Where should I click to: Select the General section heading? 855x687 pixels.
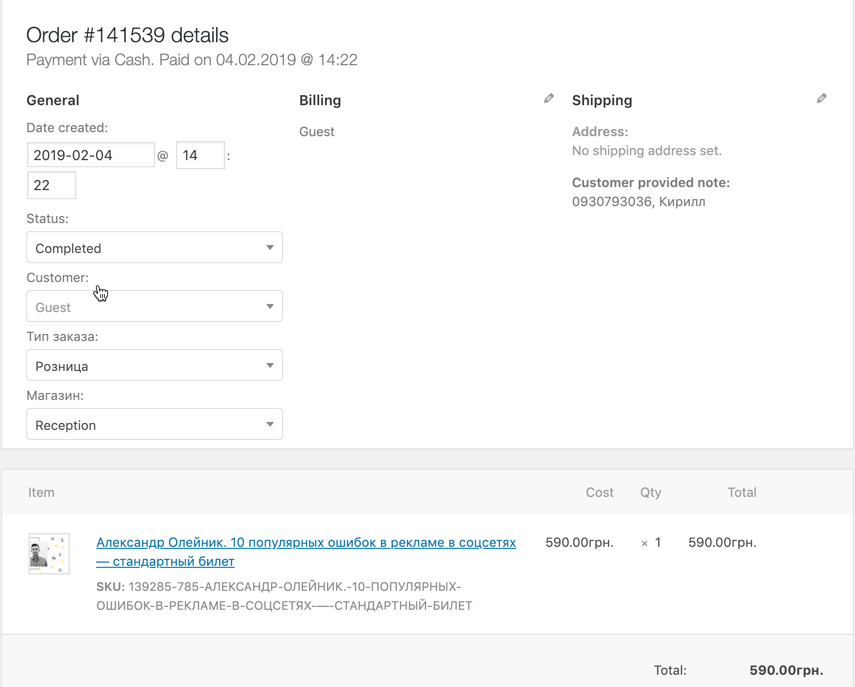pyautogui.click(x=53, y=100)
